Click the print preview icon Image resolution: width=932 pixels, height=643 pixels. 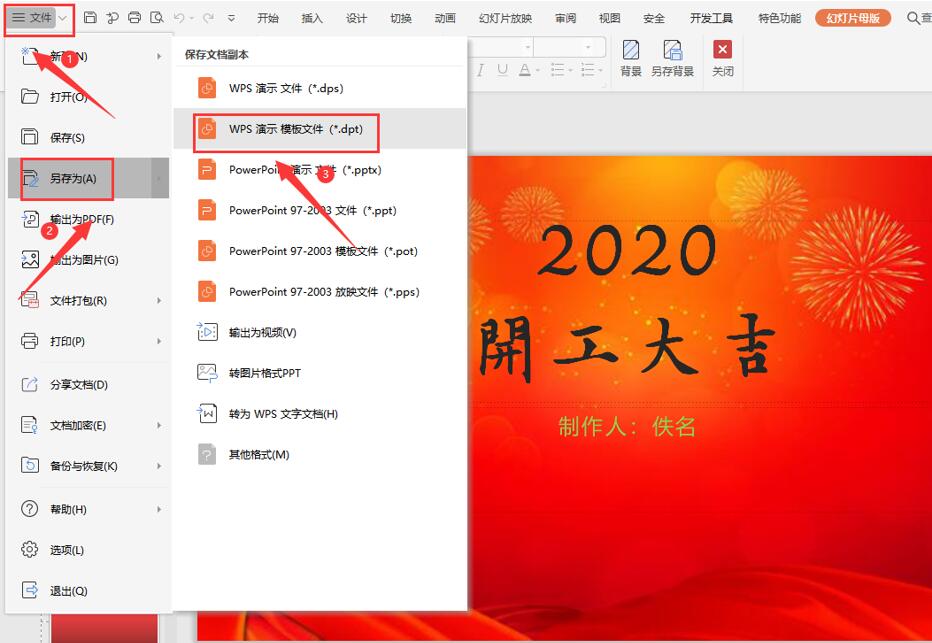[x=157, y=18]
